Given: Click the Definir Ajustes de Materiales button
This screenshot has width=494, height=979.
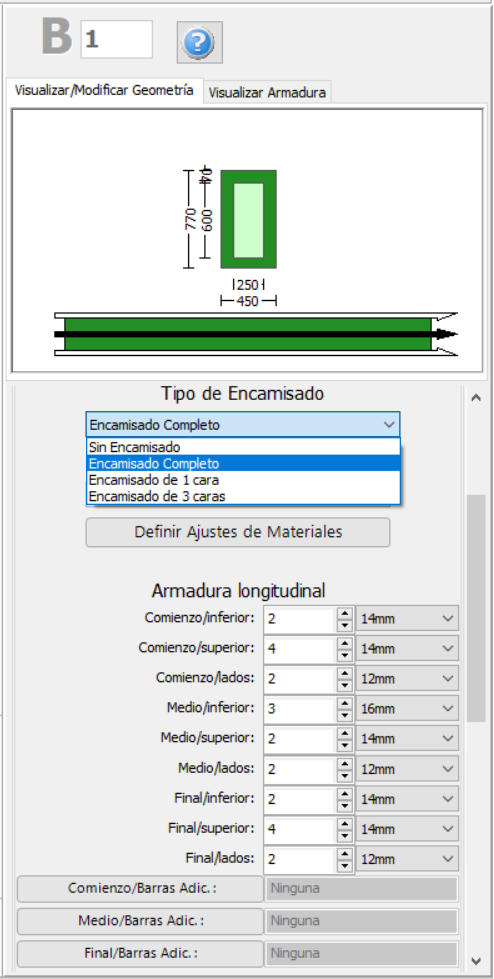Looking at the screenshot, I should (x=238, y=533).
